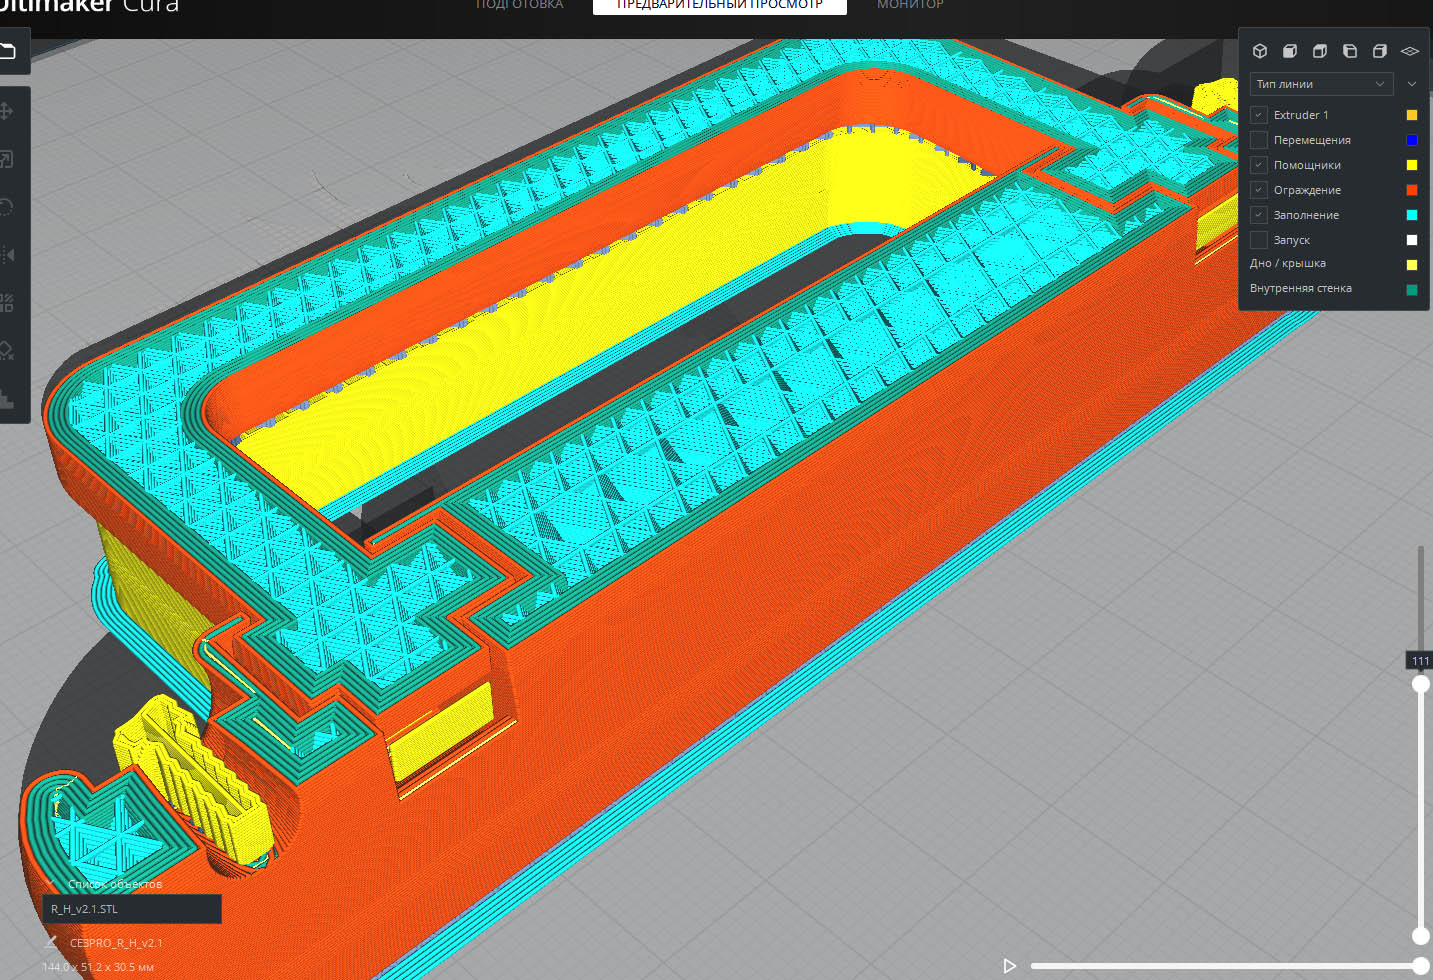Open the Тип линии color scheme dropdown
The width and height of the screenshot is (1433, 980).
click(x=1321, y=84)
